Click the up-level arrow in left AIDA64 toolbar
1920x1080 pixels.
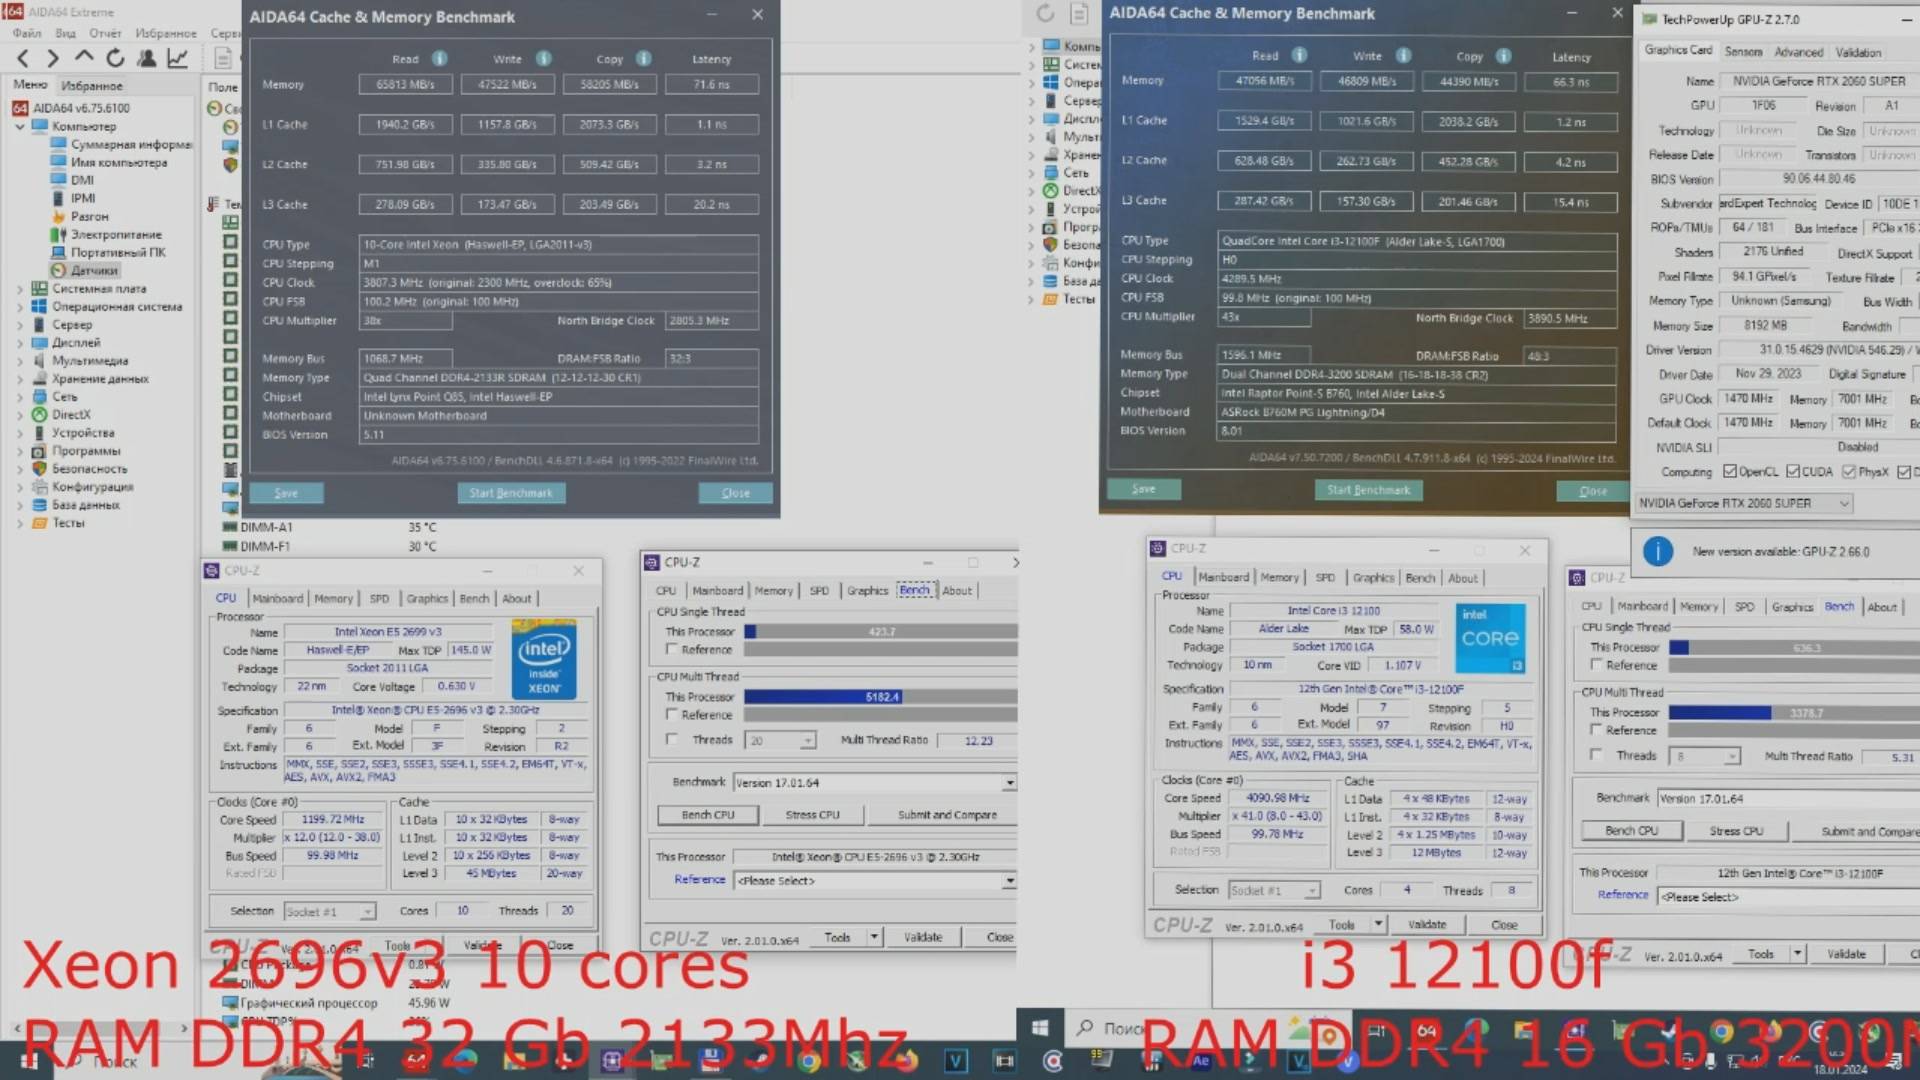click(84, 57)
